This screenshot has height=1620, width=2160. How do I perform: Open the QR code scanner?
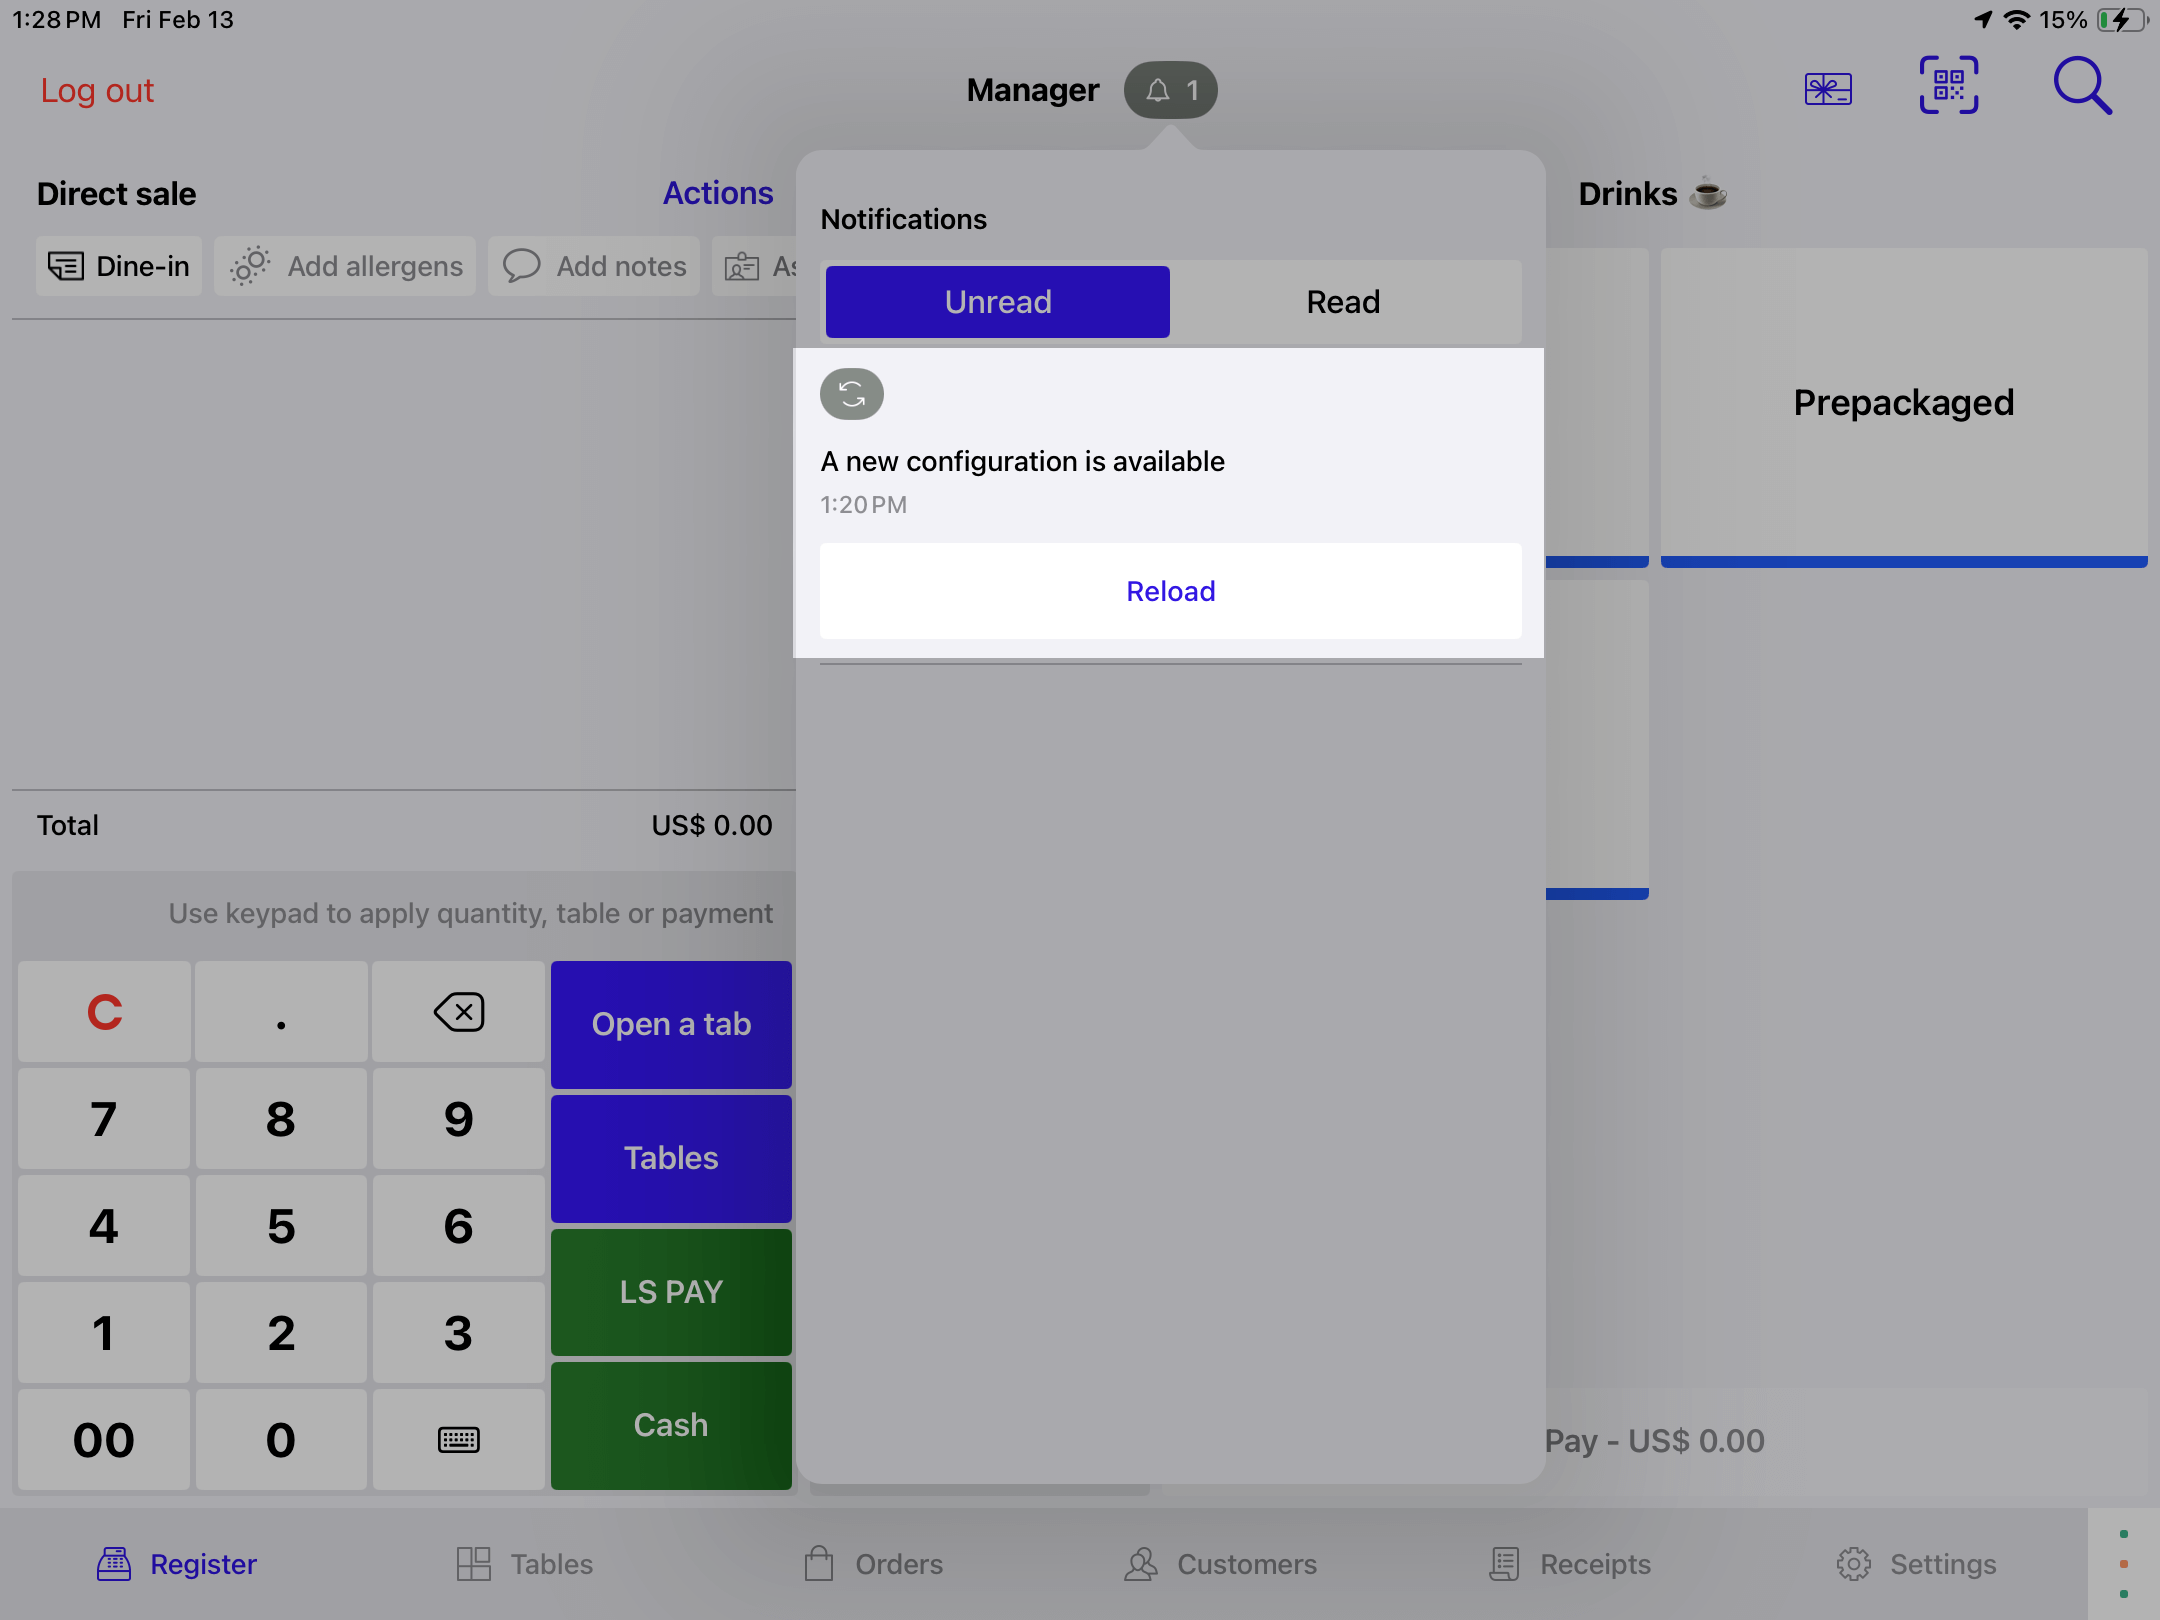coord(1950,86)
